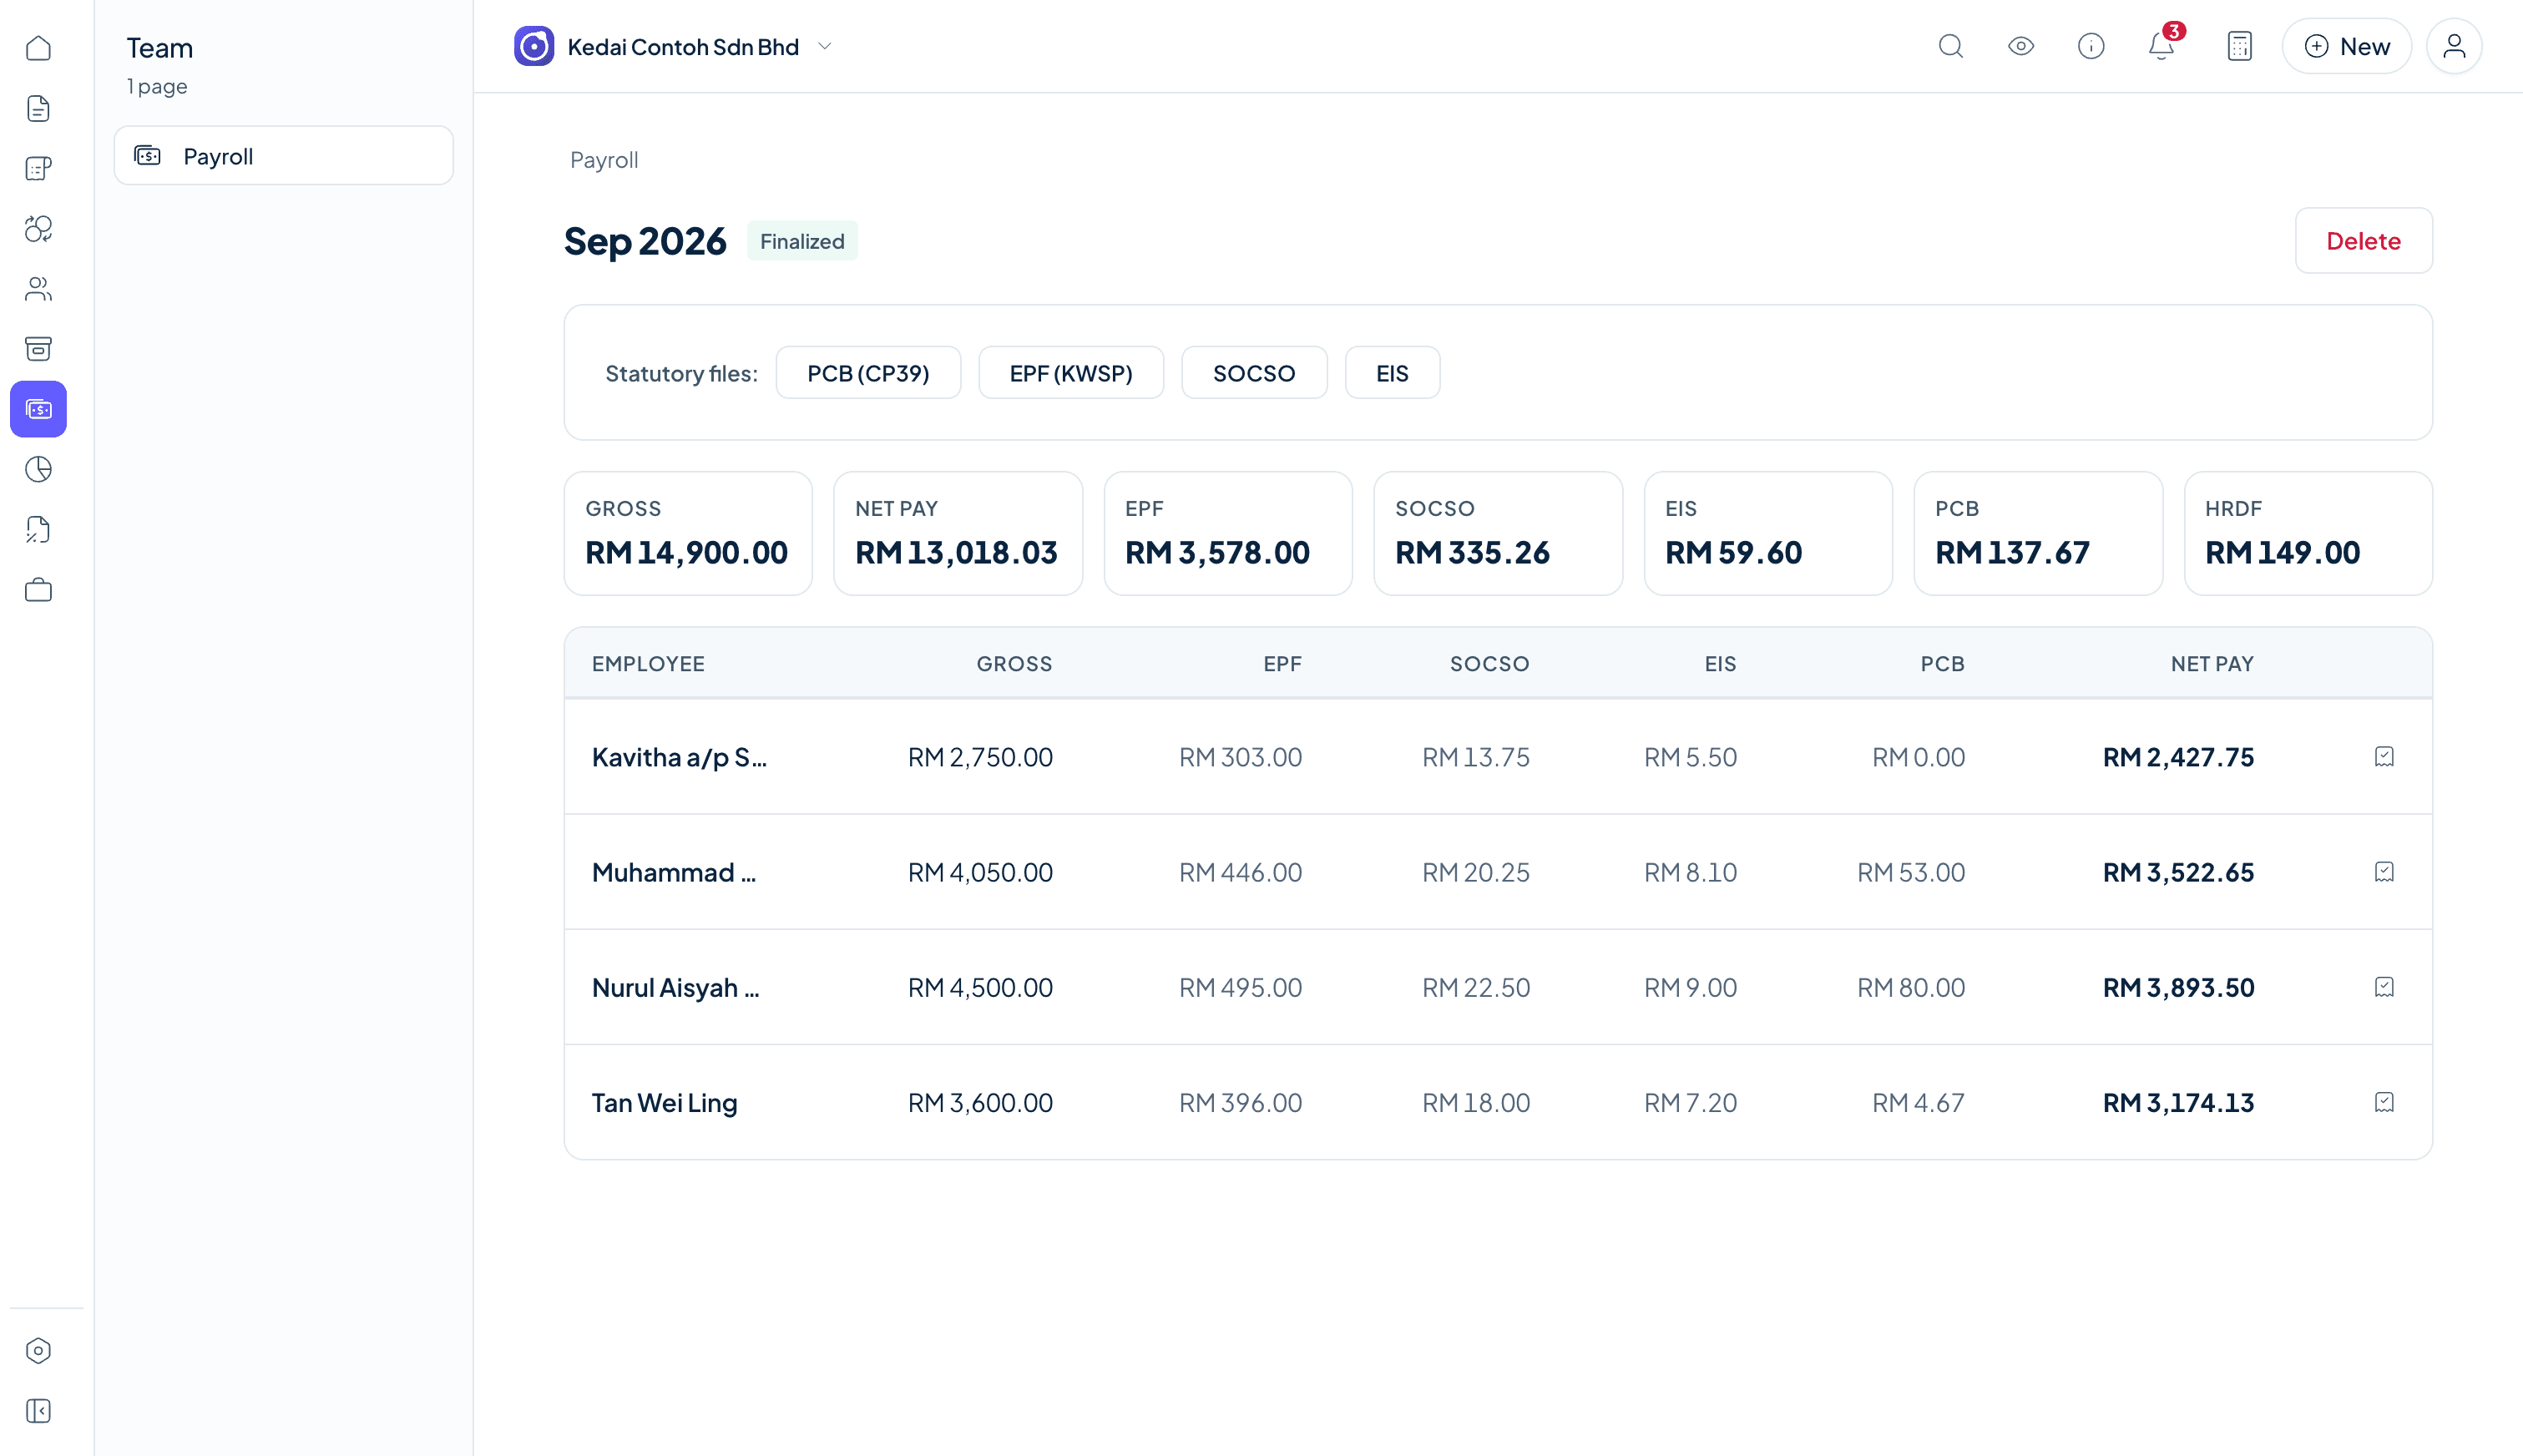
Task: Click the Payroll breadcrumb link
Action: point(603,160)
